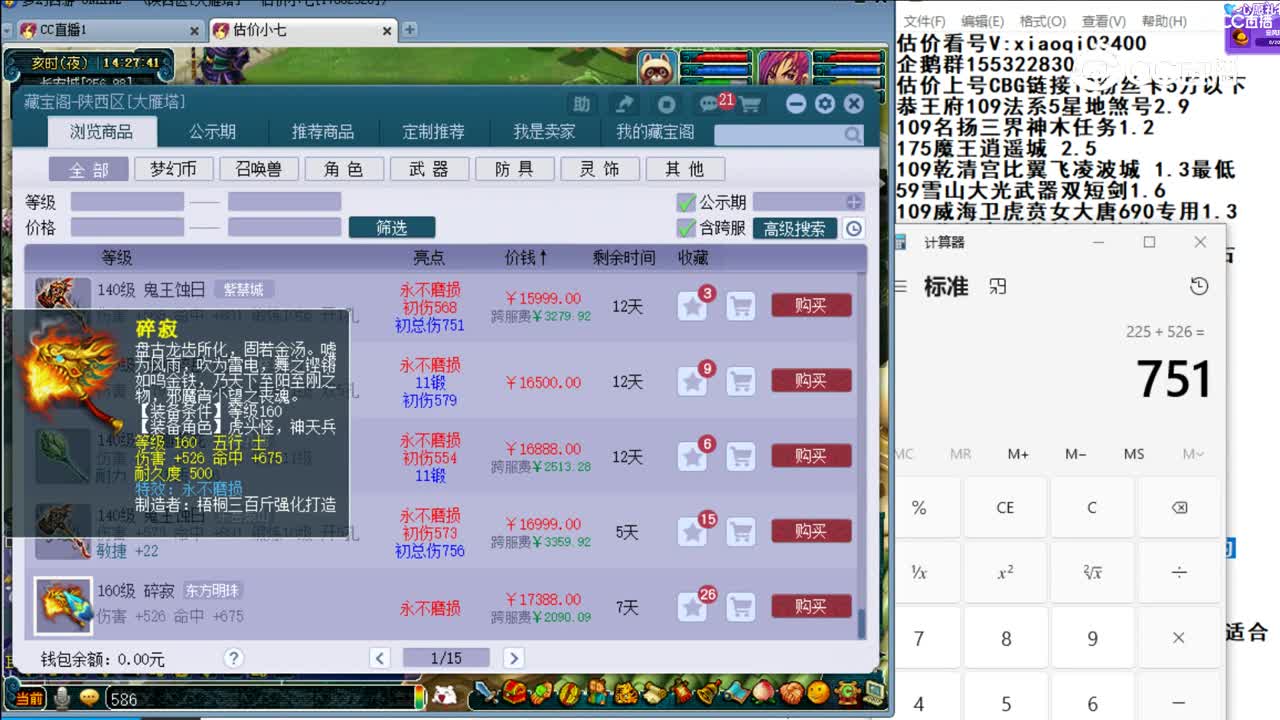
Task: Favorite the ¥17388.00 item star
Action: point(692,606)
